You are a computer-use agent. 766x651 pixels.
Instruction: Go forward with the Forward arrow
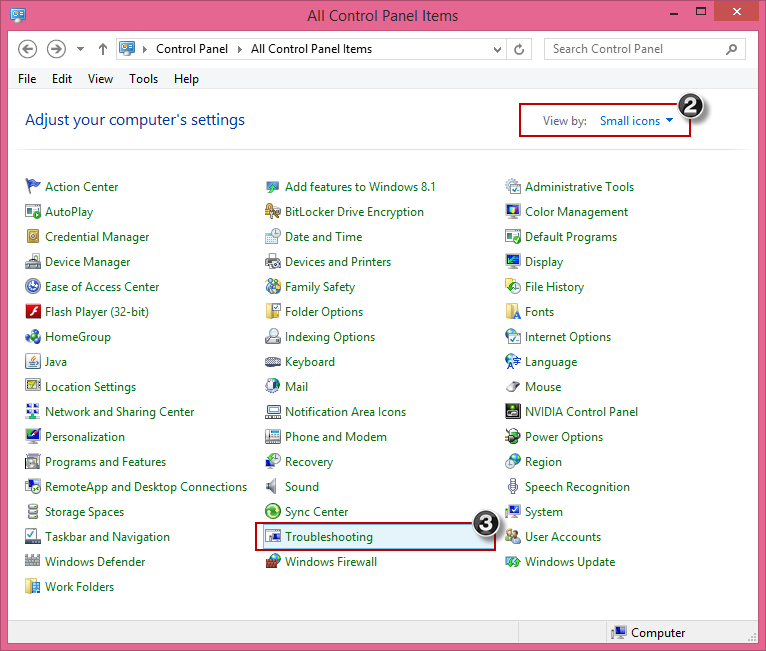coord(56,49)
